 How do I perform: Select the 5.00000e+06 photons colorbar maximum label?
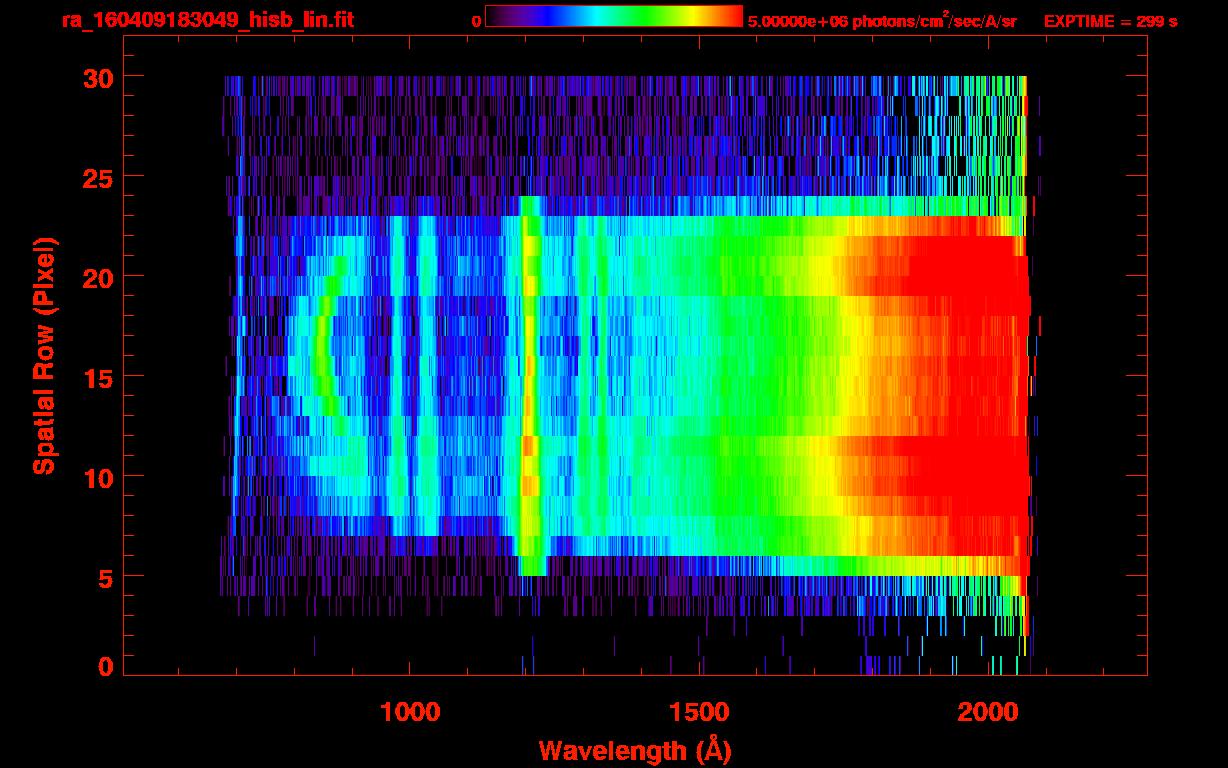pyautogui.click(x=881, y=21)
